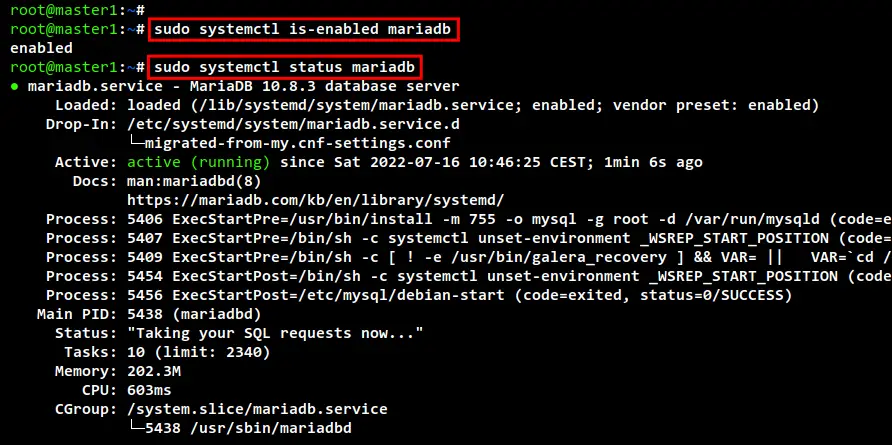Click the CPU 603ms value
The image size is (892, 445).
pos(149,390)
